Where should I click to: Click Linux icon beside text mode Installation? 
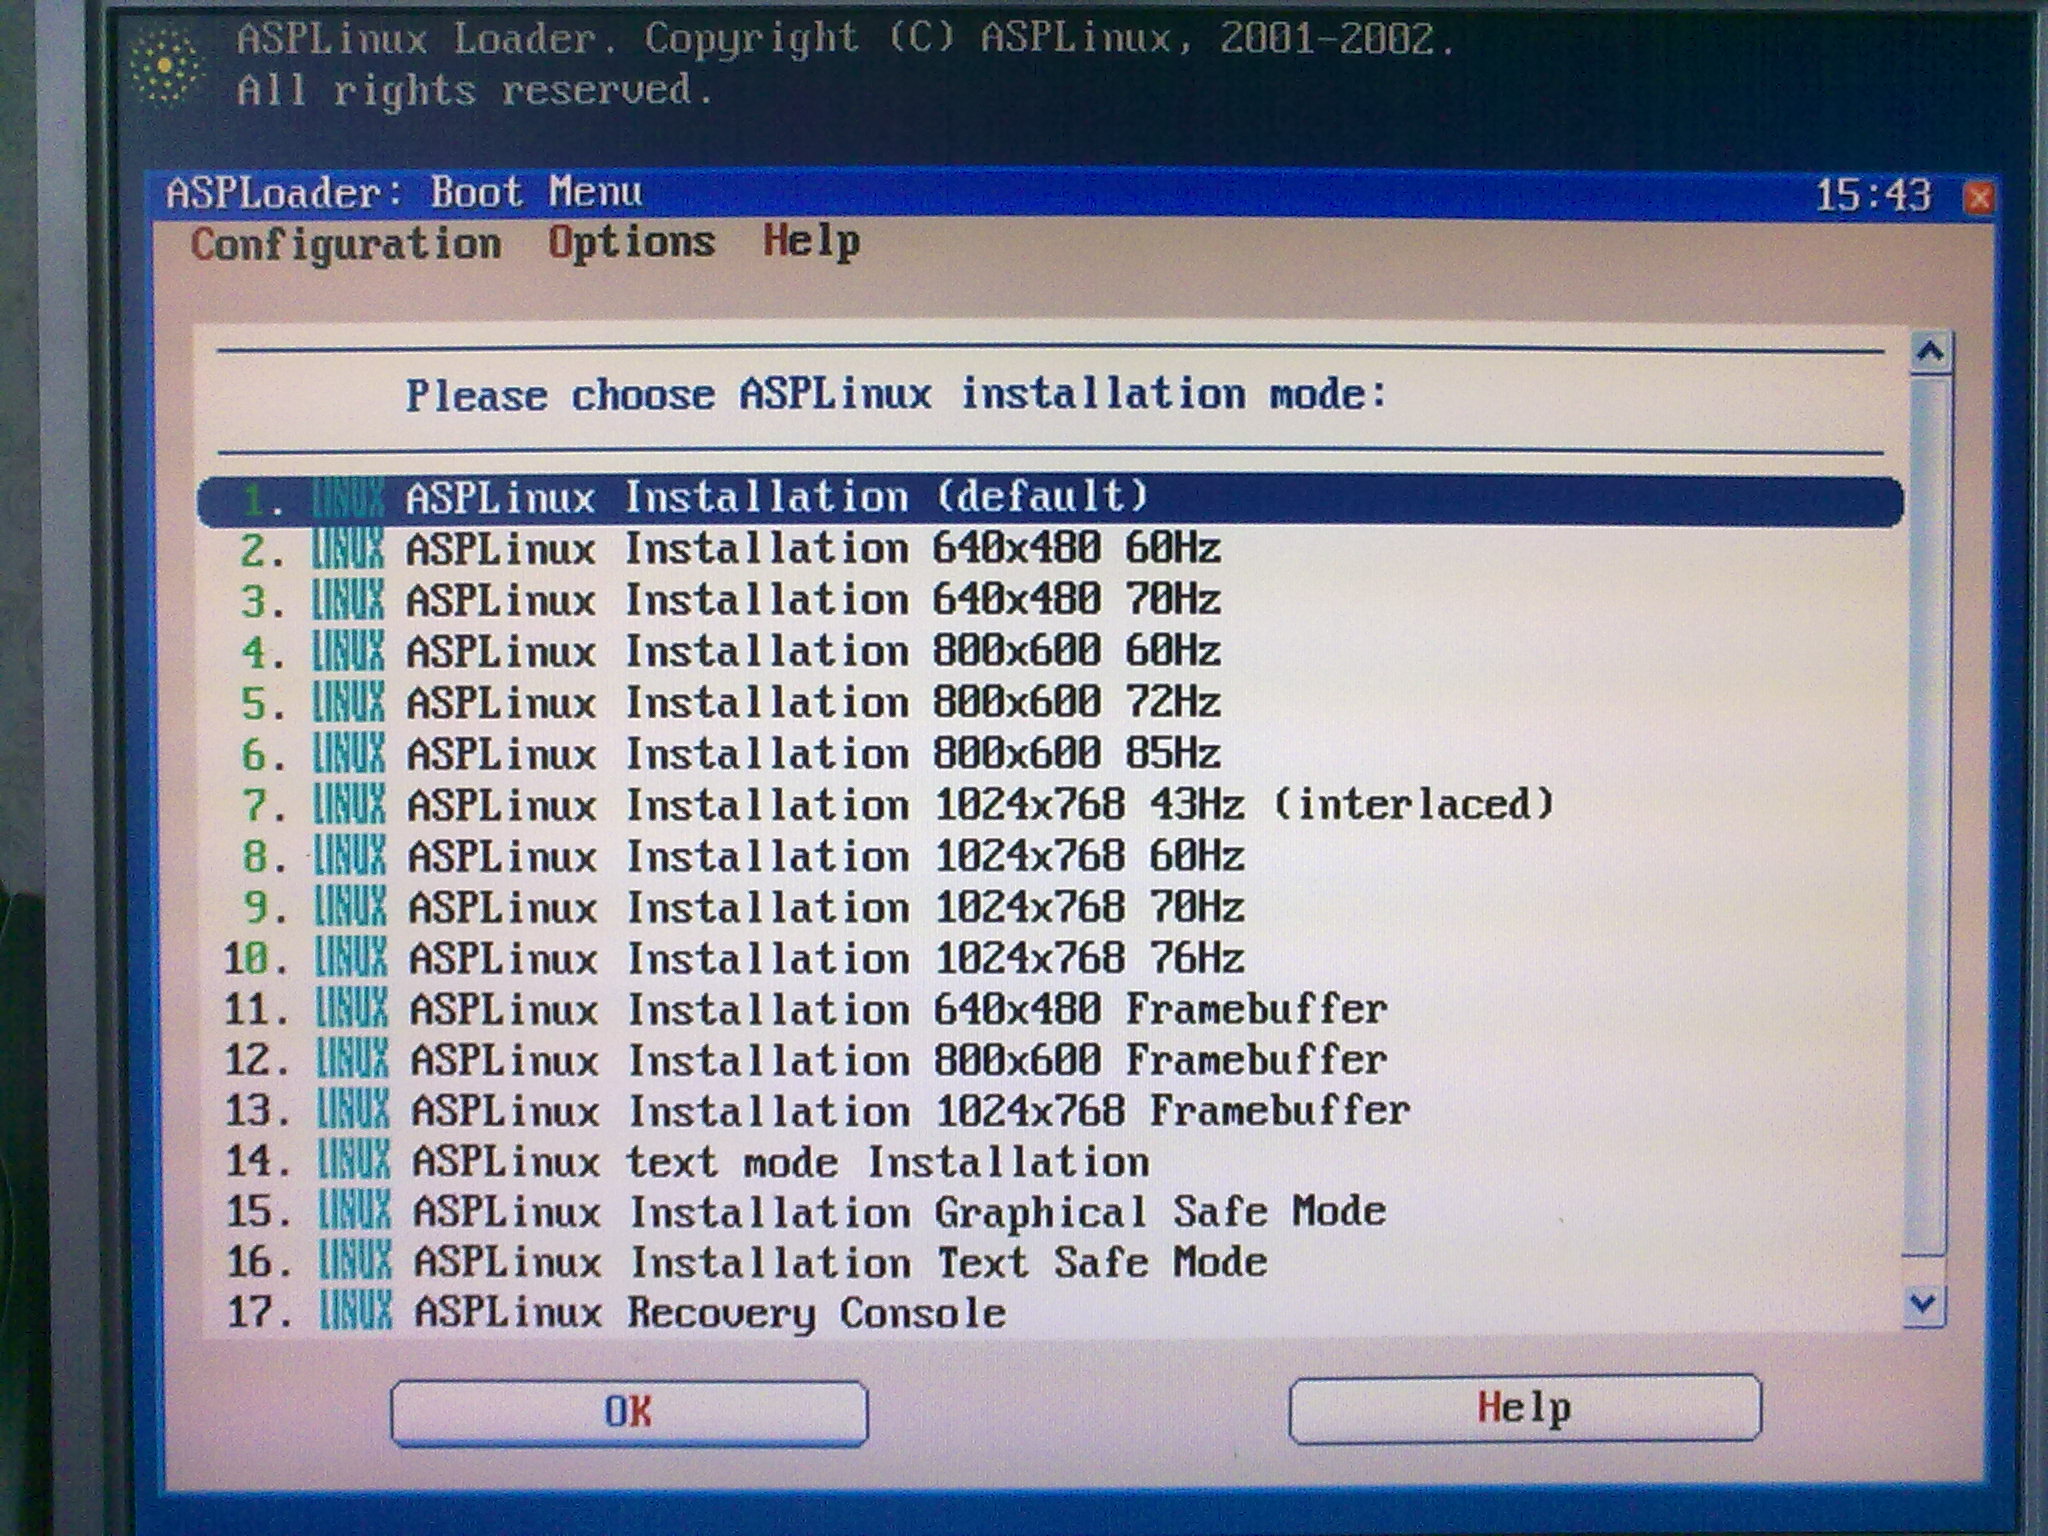(x=353, y=1160)
